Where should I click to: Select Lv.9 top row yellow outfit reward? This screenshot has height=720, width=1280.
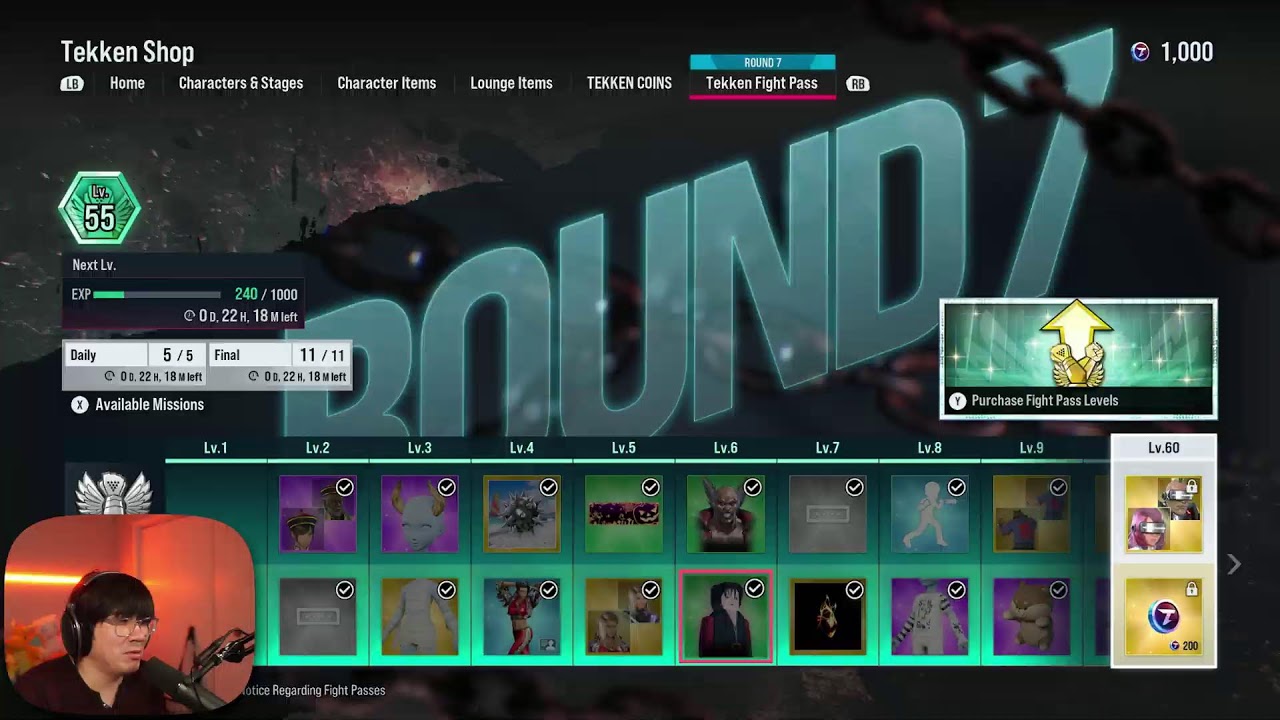pos(1032,514)
